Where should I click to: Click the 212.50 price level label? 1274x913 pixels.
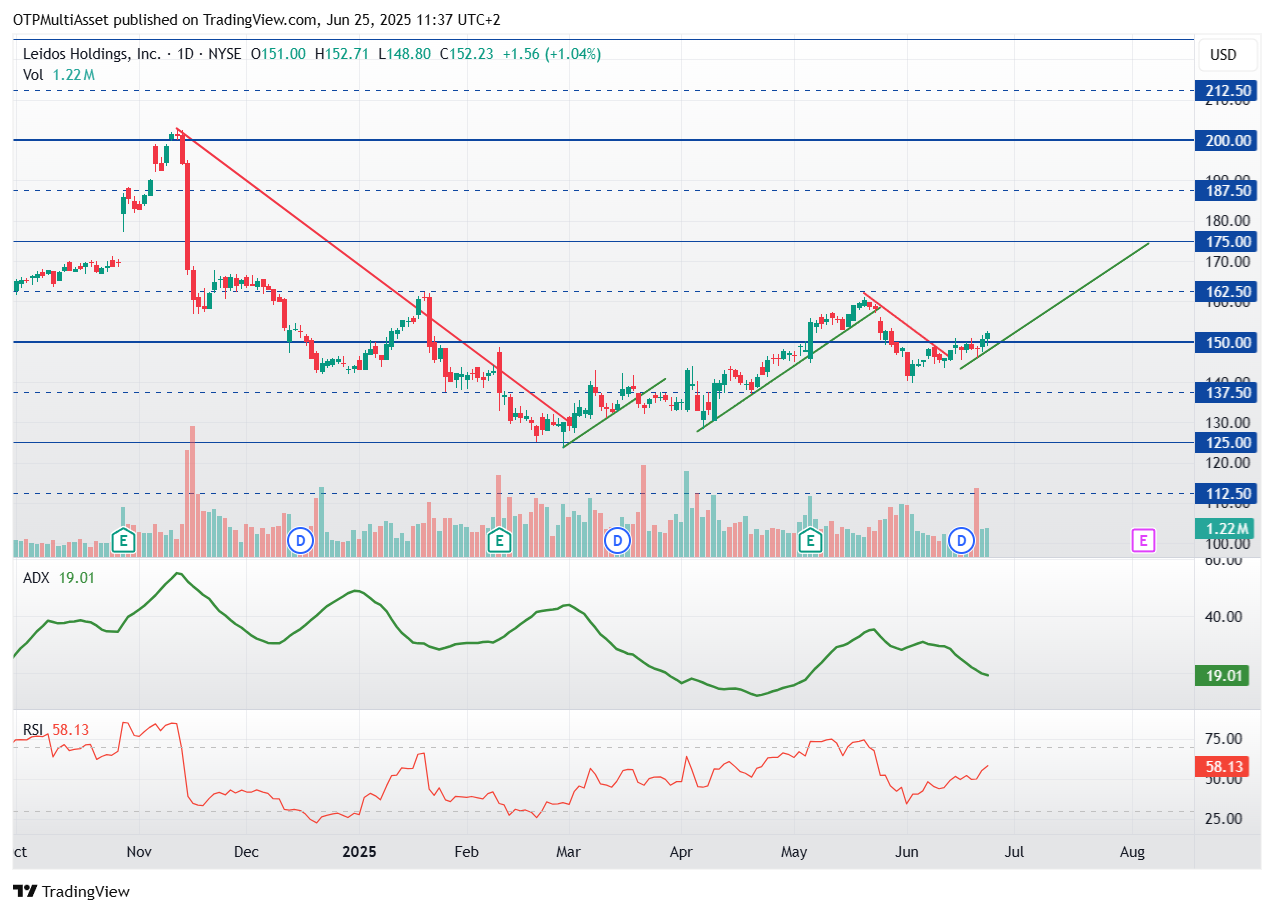tap(1225, 91)
